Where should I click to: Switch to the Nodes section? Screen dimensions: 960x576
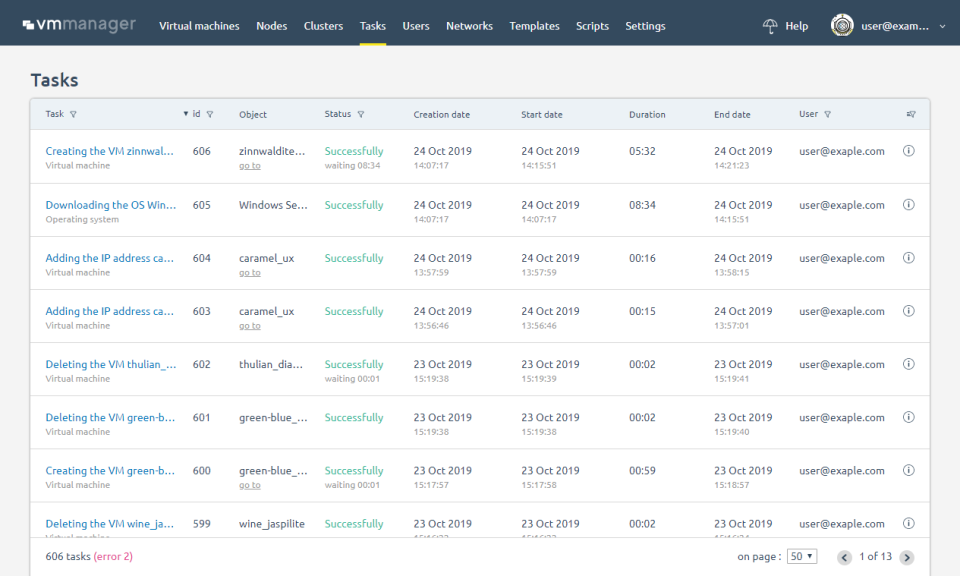(x=271, y=26)
